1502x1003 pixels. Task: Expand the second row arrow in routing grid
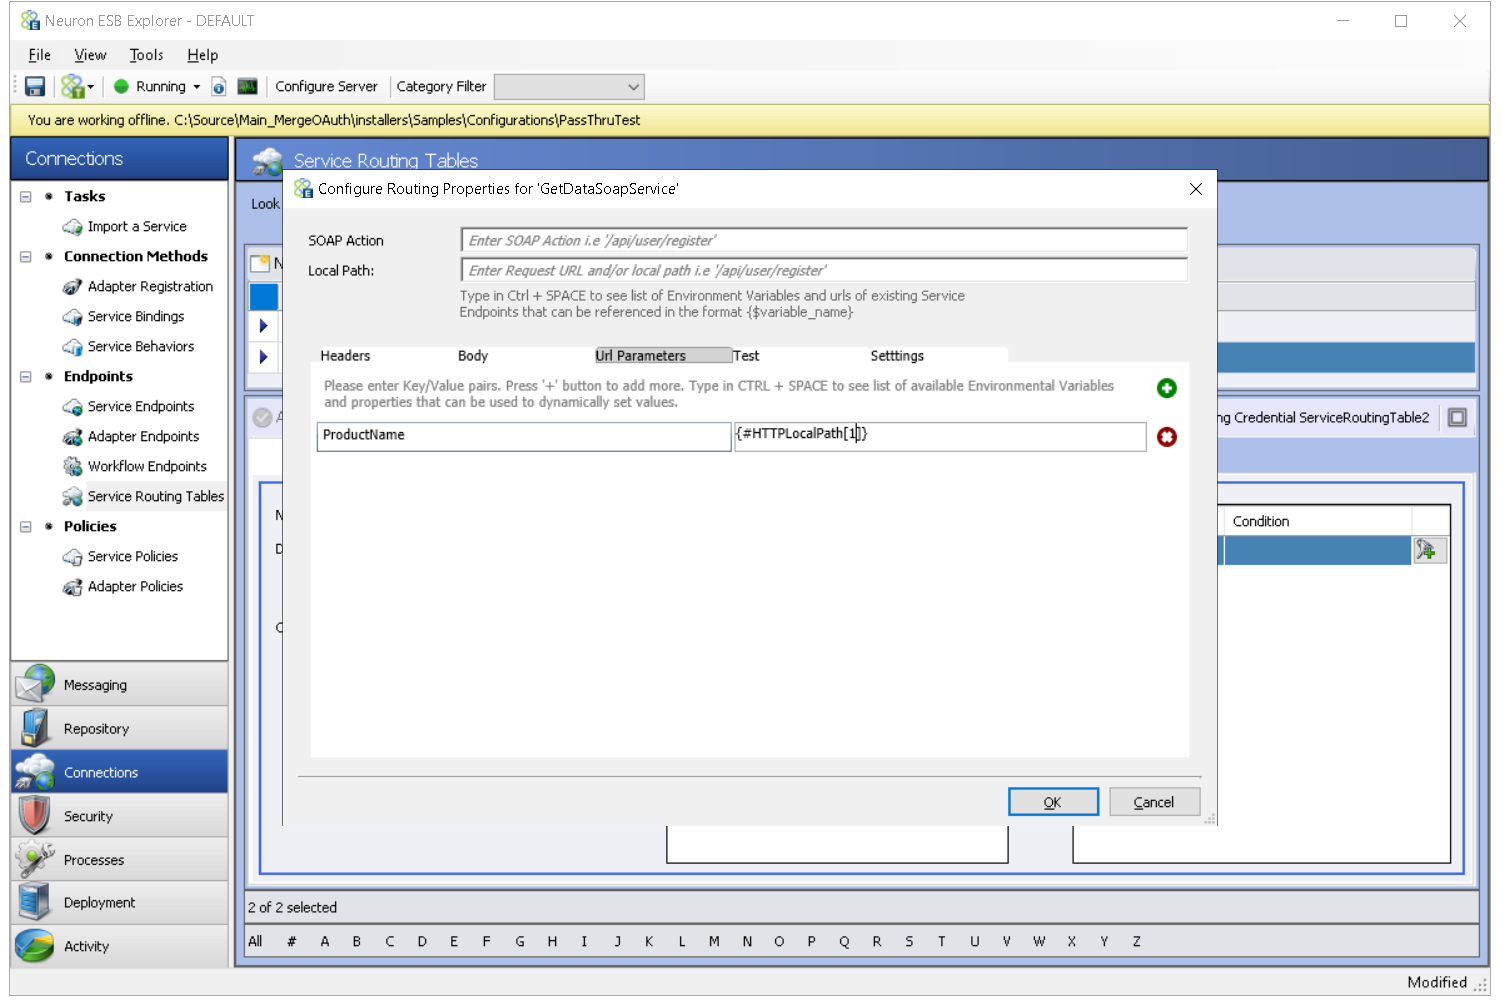pos(263,357)
